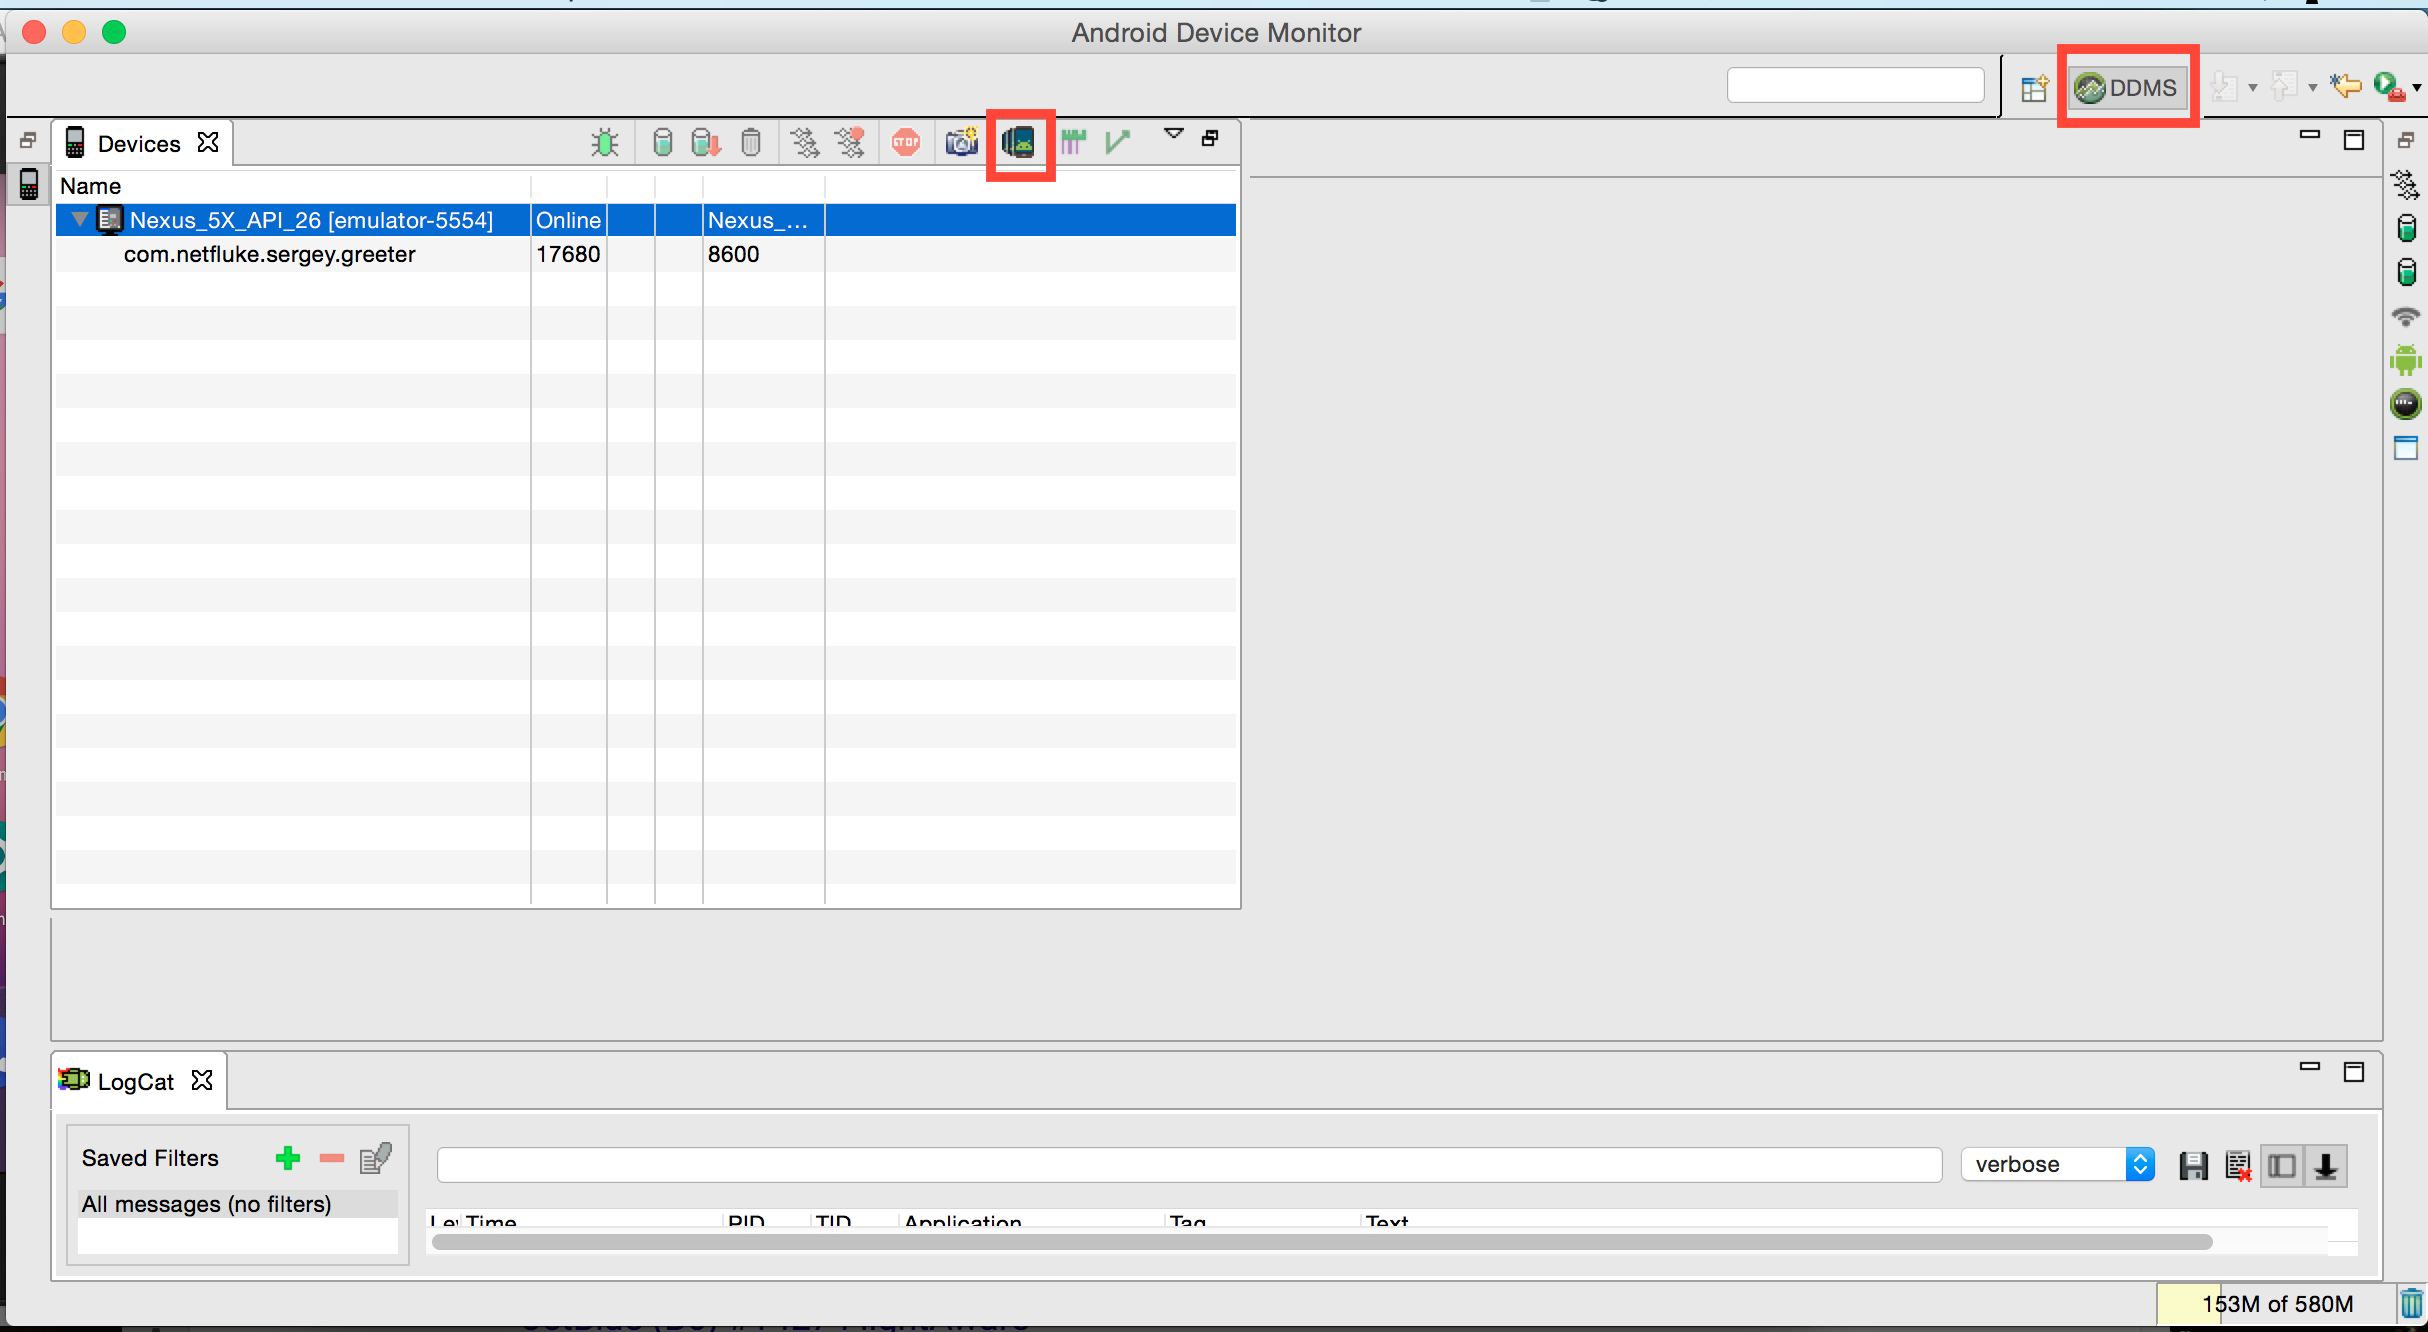Viewport: 2428px width, 1332px height.
Task: Take a screen capture with the camera icon
Action: click(x=962, y=143)
